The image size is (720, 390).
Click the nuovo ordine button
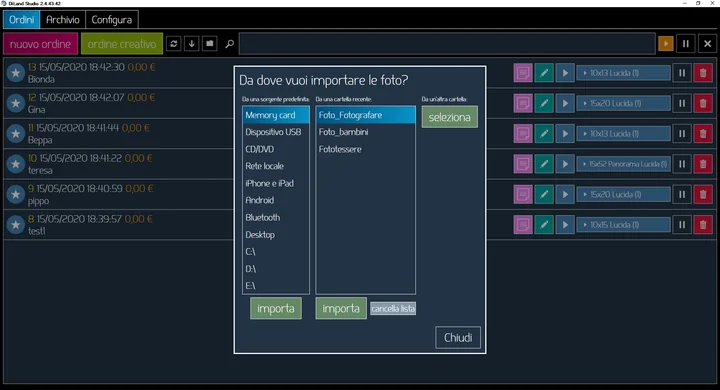(x=40, y=44)
